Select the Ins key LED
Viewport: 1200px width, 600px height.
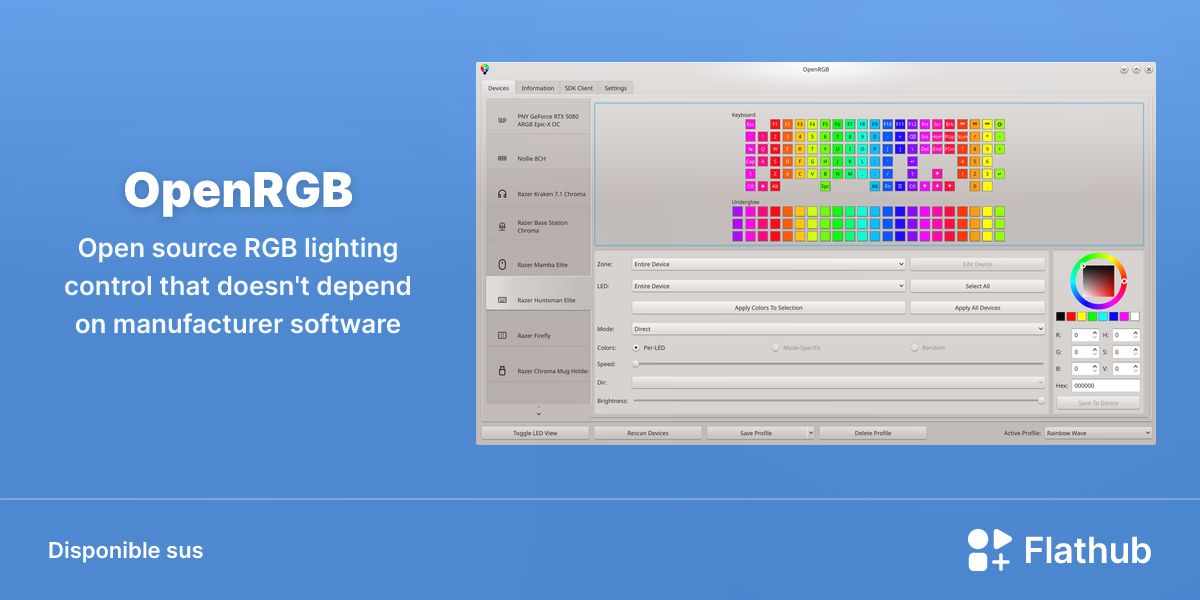point(924,137)
